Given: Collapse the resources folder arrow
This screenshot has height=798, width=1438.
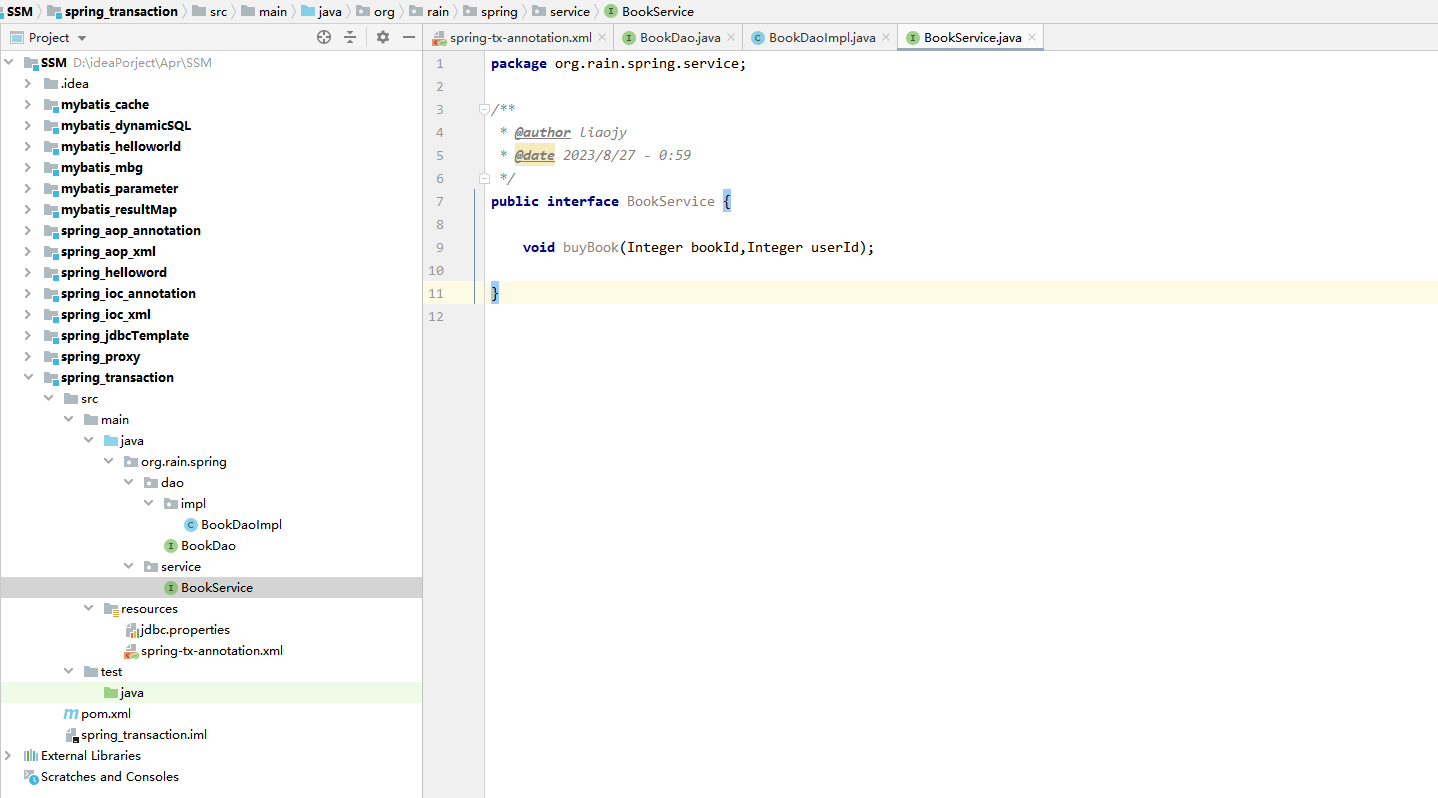Looking at the screenshot, I should click(x=89, y=609).
